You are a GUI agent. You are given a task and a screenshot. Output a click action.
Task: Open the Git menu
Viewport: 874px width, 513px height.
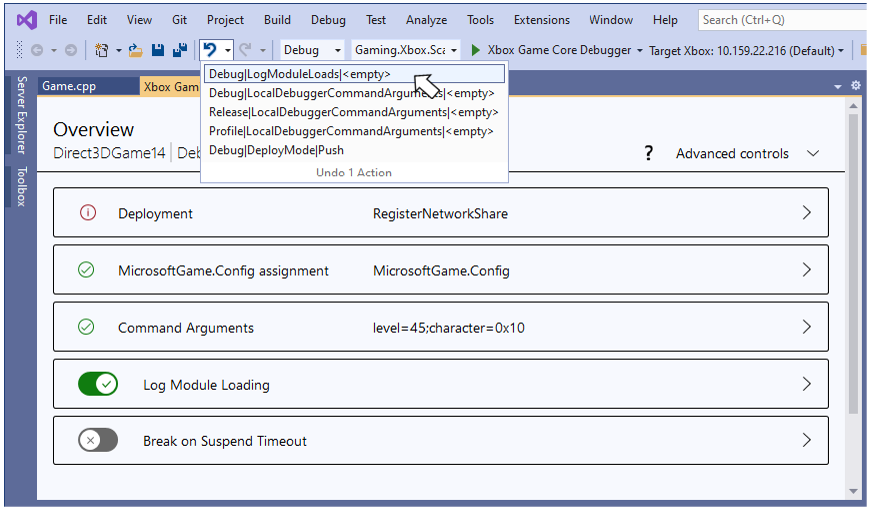click(179, 20)
